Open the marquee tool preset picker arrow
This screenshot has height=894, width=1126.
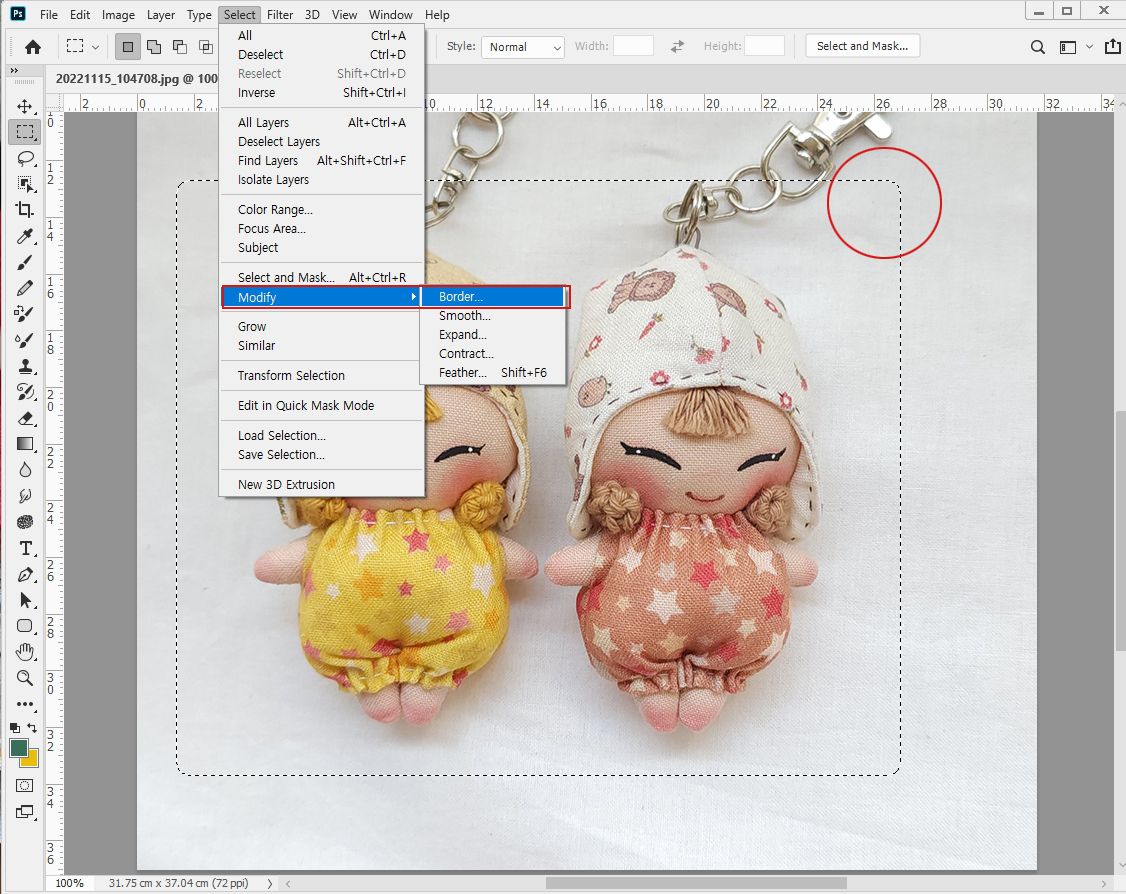tap(95, 47)
